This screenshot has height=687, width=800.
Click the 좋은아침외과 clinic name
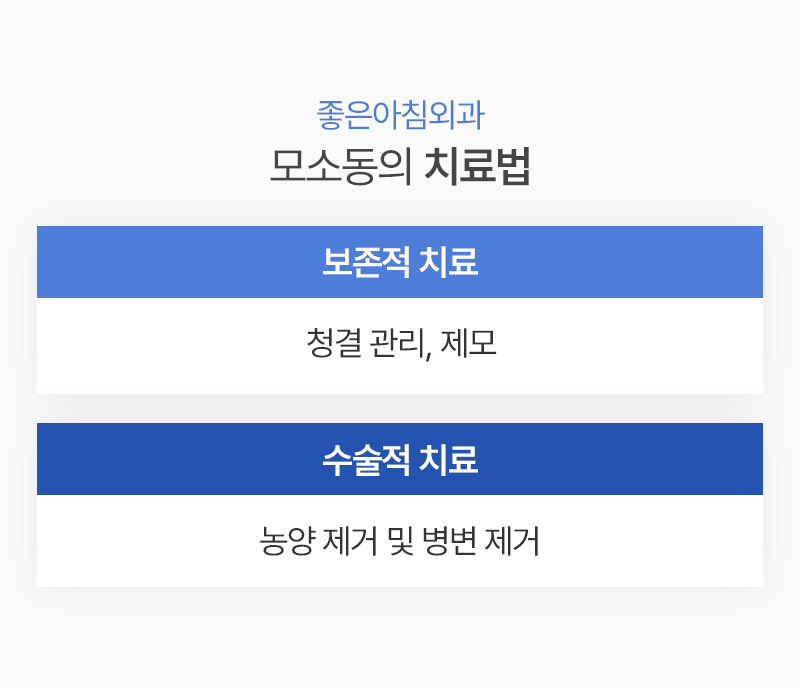pos(400,116)
